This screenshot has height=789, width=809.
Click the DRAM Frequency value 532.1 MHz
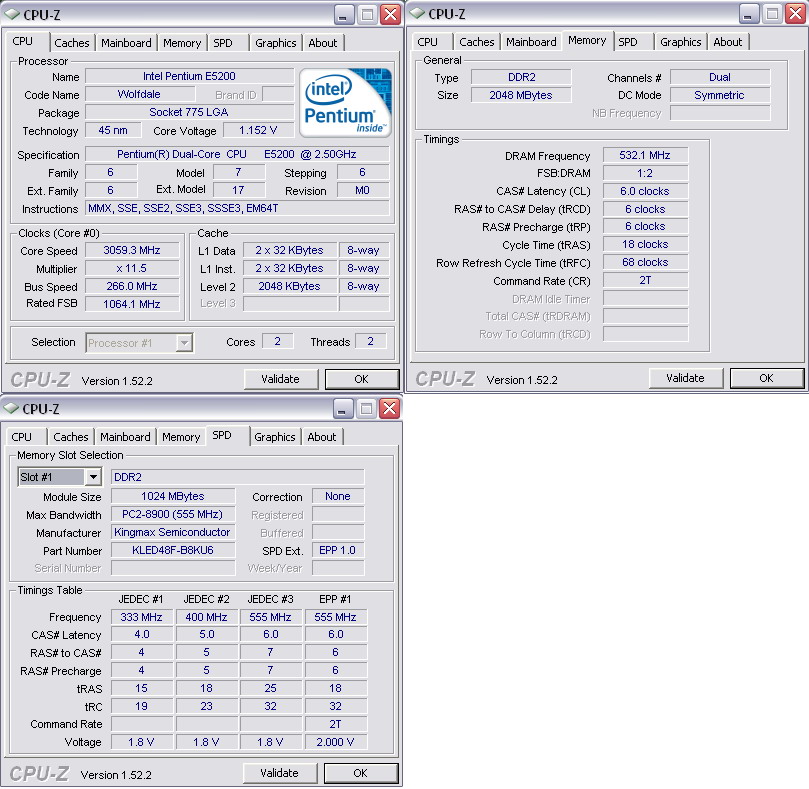[x=645, y=155]
